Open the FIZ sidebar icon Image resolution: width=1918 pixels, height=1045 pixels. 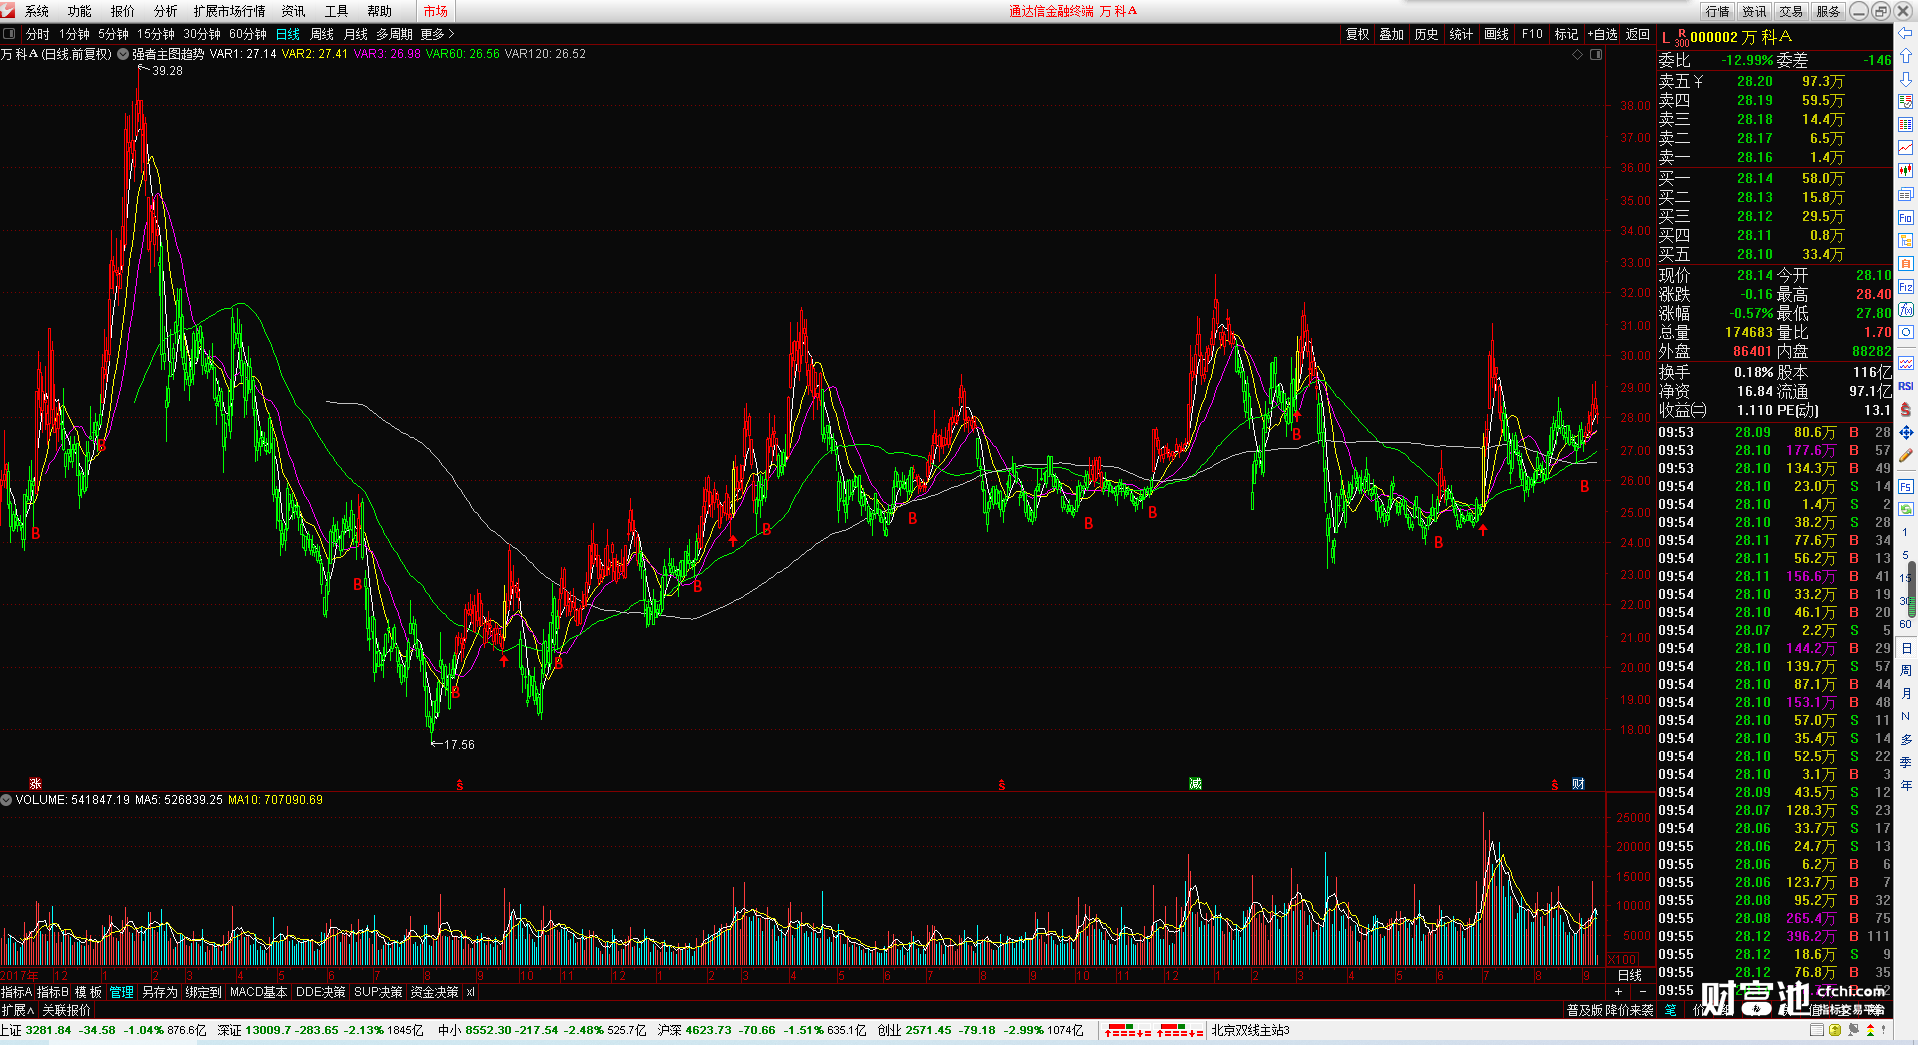coord(1906,287)
